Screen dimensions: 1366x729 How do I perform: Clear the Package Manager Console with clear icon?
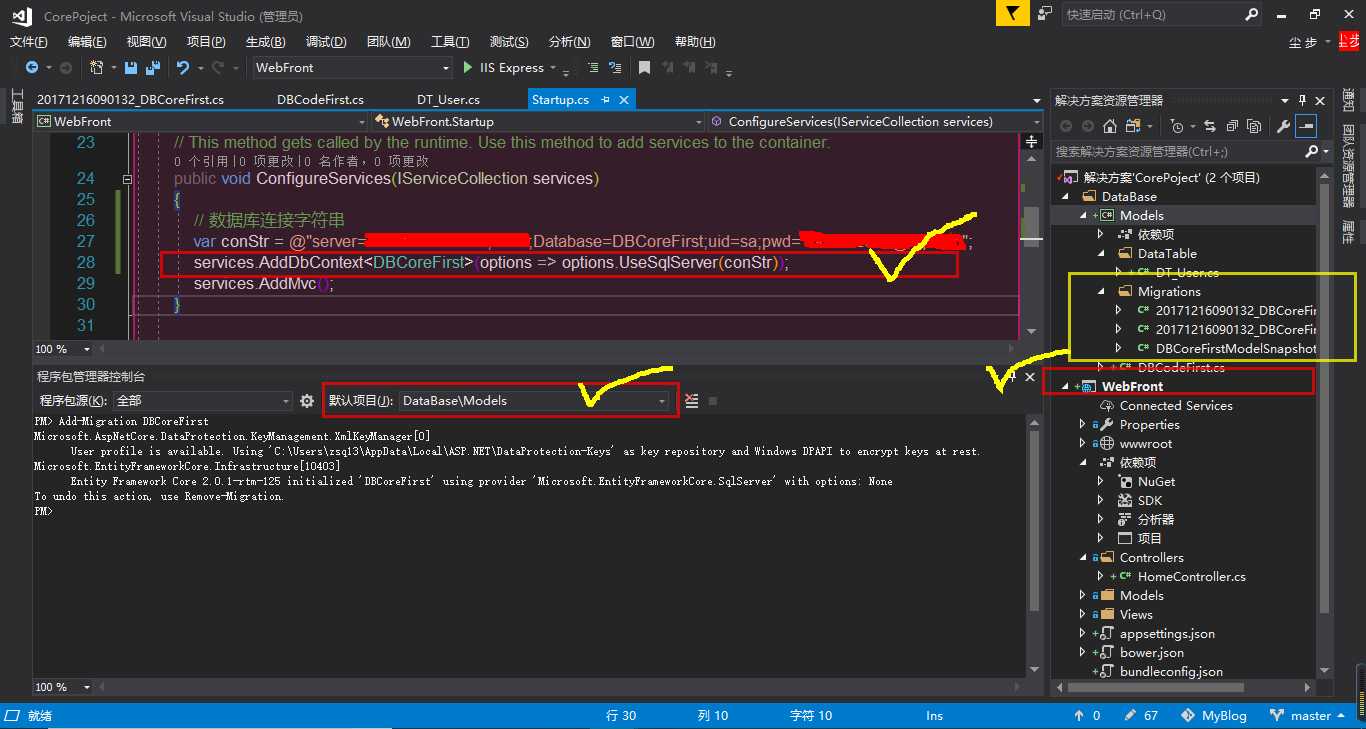point(691,400)
